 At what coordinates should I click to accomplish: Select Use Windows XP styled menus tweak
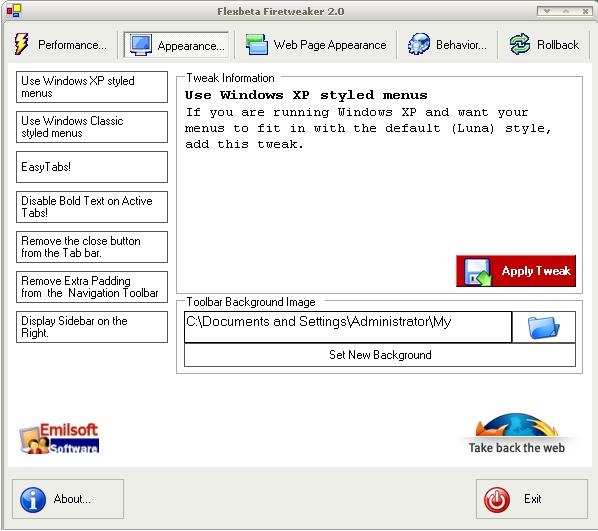click(x=92, y=87)
